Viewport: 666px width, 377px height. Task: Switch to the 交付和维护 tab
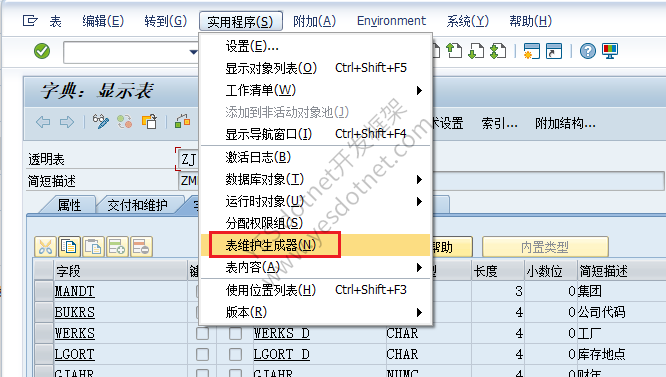coord(138,205)
